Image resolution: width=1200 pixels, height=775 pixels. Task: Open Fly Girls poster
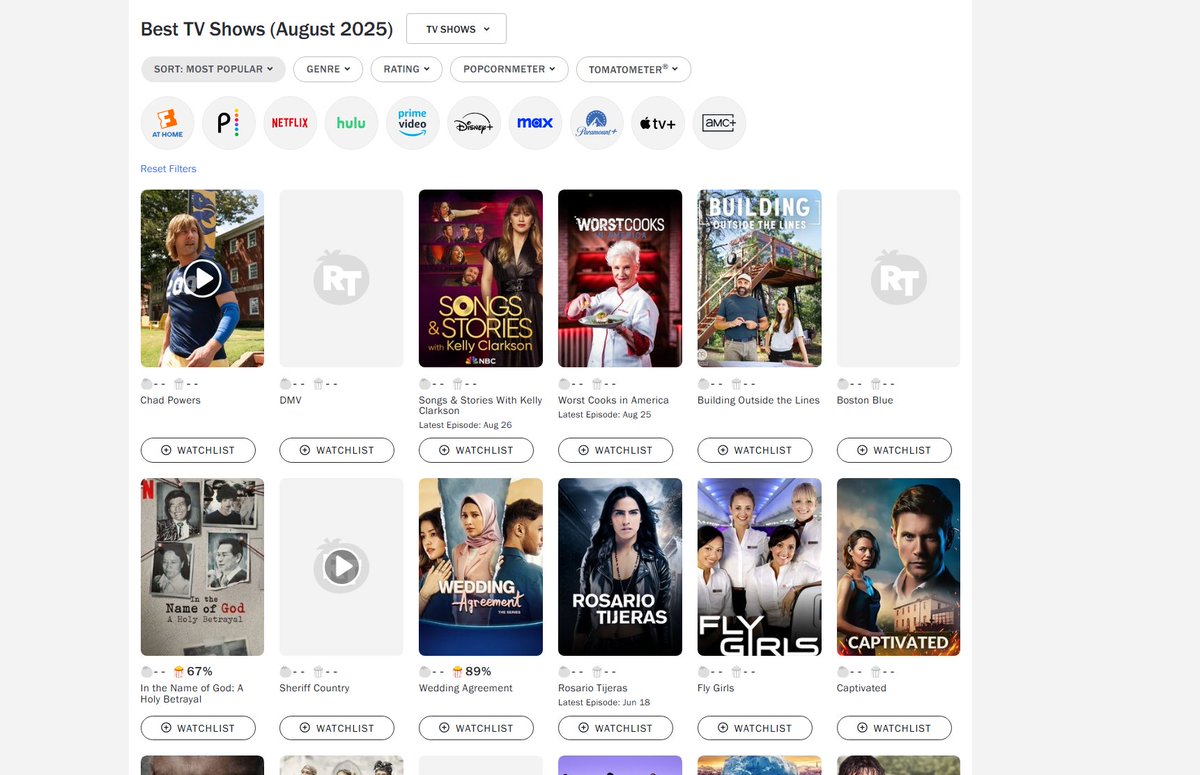coord(760,567)
